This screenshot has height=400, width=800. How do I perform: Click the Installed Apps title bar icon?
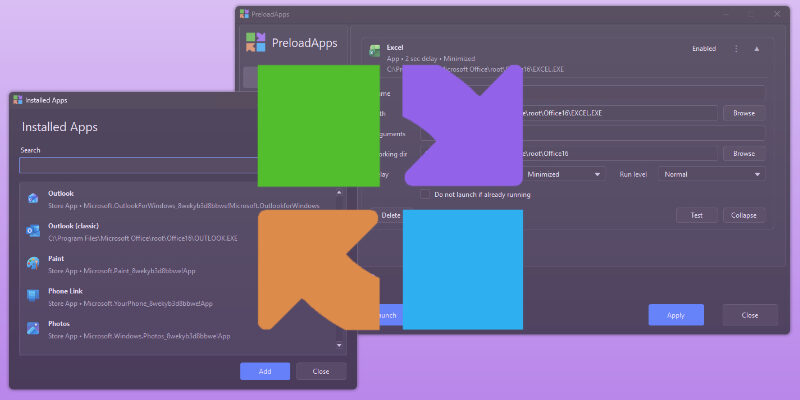coord(18,100)
